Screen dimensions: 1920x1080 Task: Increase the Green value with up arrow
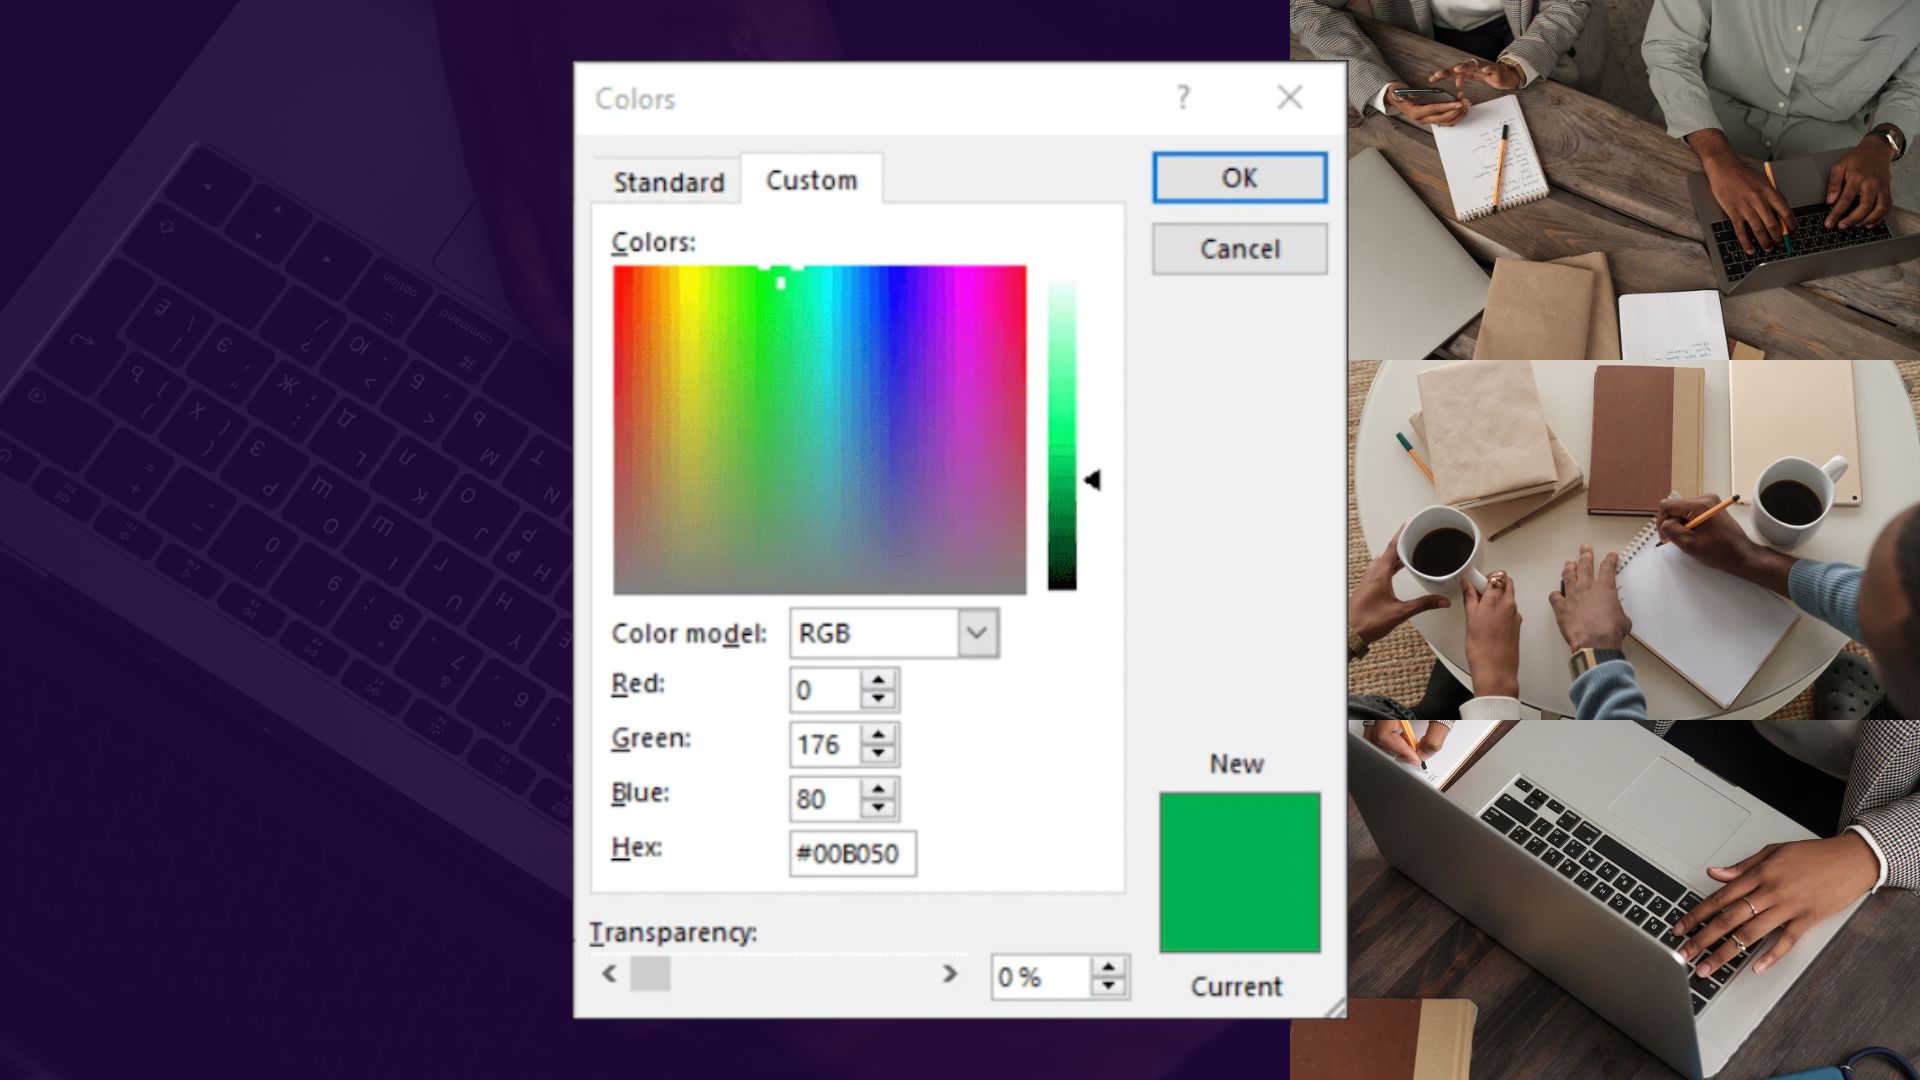click(x=878, y=735)
